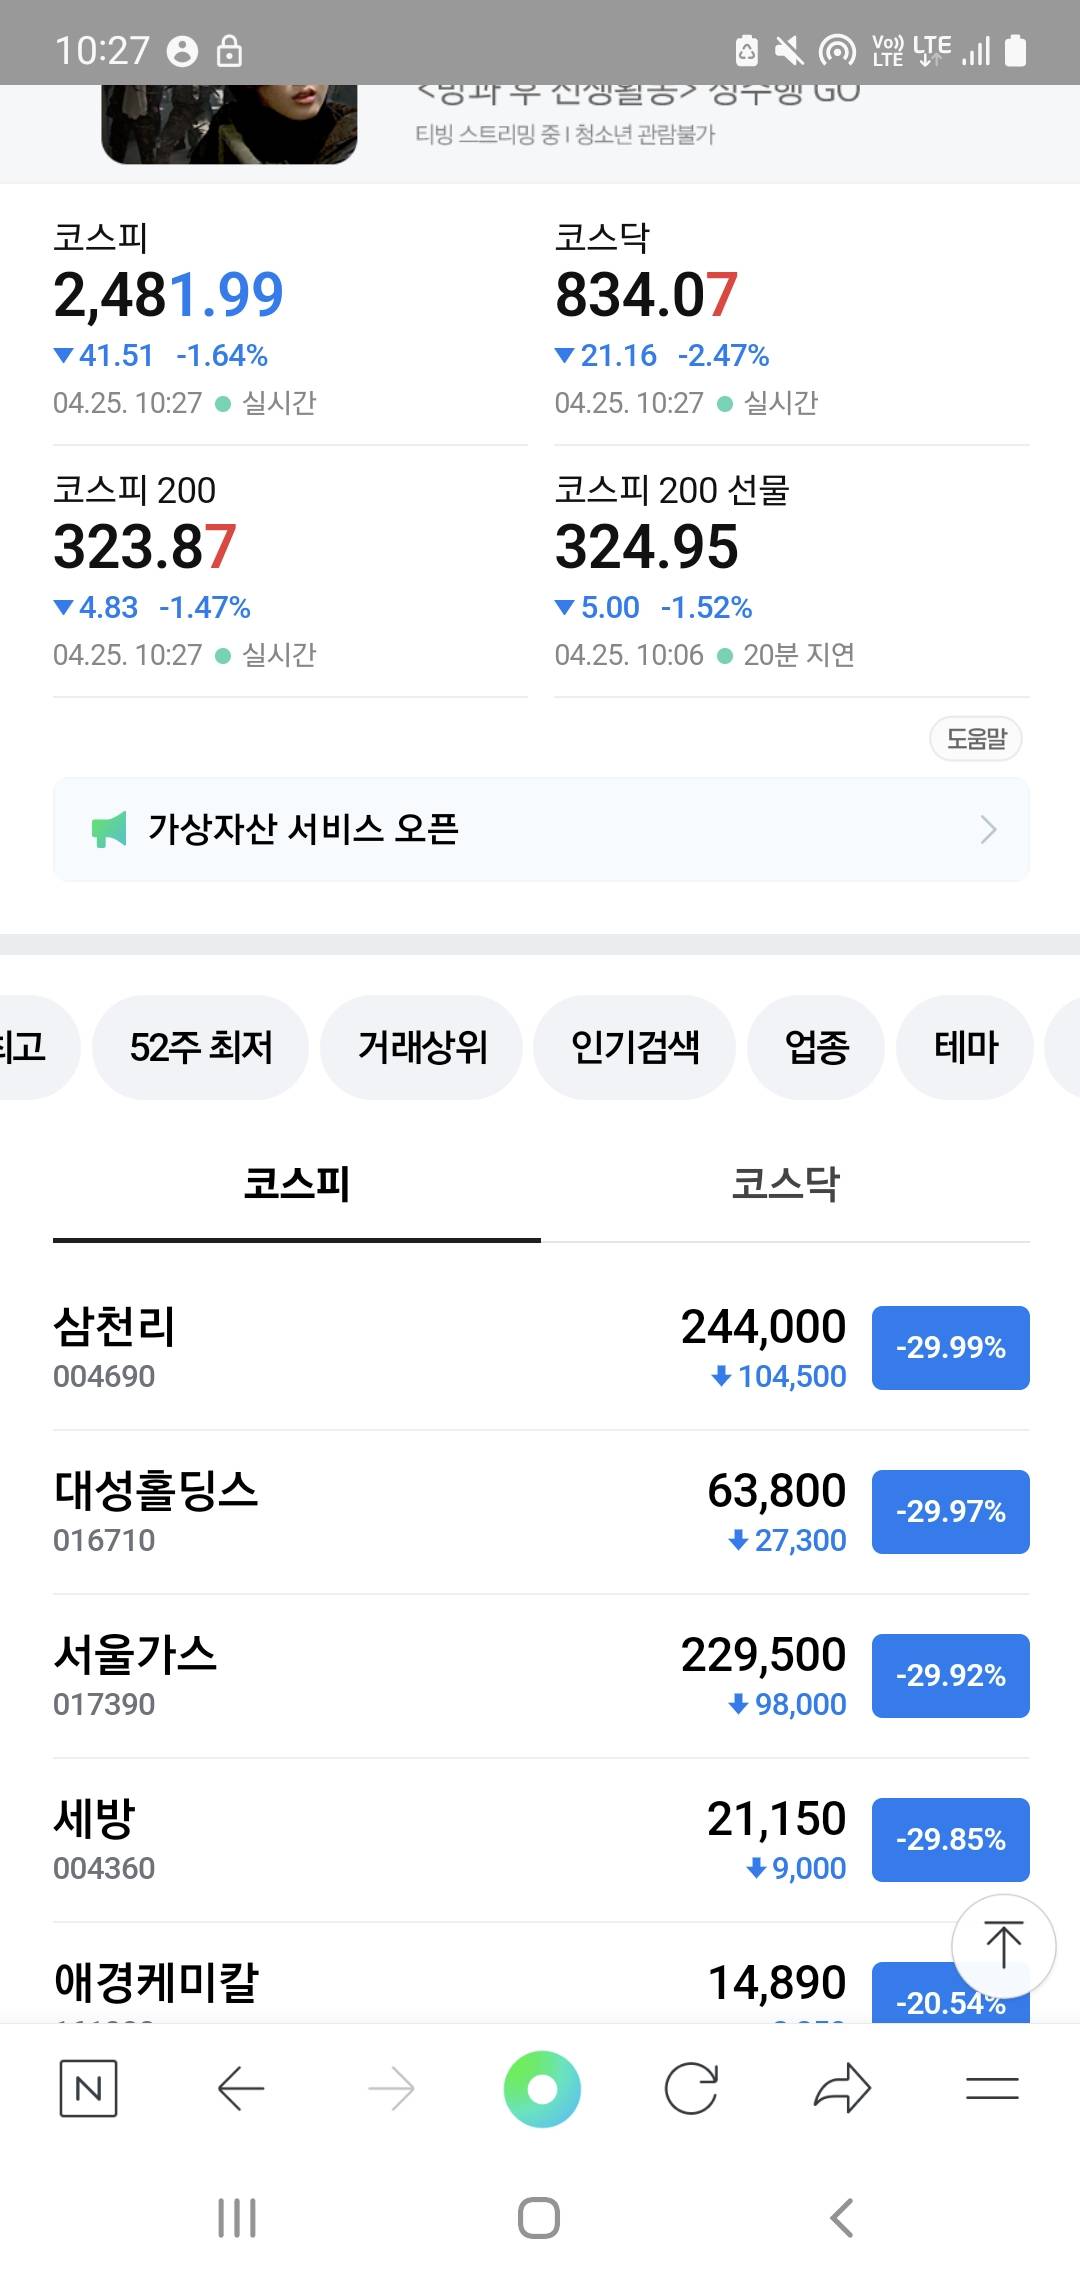The height and width of the screenshot is (2280, 1080).
Task: Tap the share arrow icon
Action: point(842,2088)
